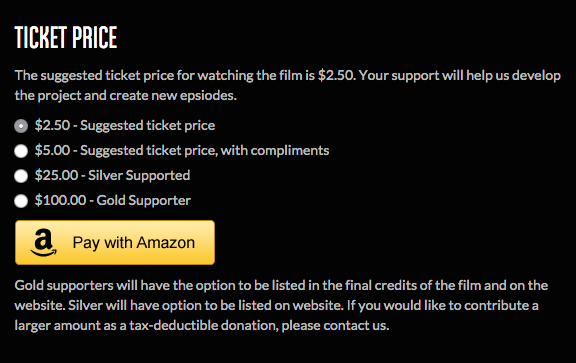Click 'The suggested ticket price' opening words

[94, 76]
